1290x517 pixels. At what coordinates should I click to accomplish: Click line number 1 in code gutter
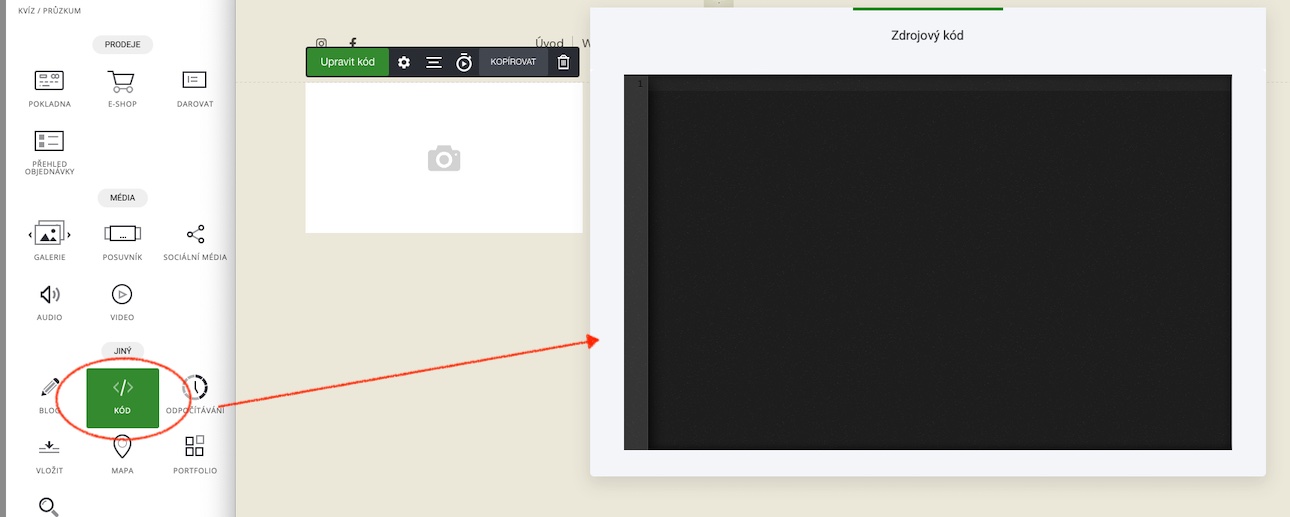click(x=639, y=83)
